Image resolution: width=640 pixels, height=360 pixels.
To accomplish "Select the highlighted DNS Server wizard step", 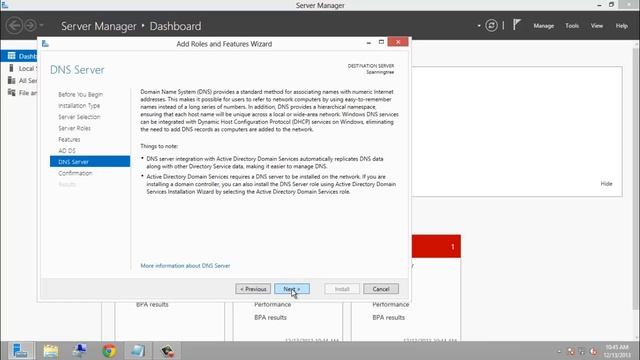I will 90,162.
